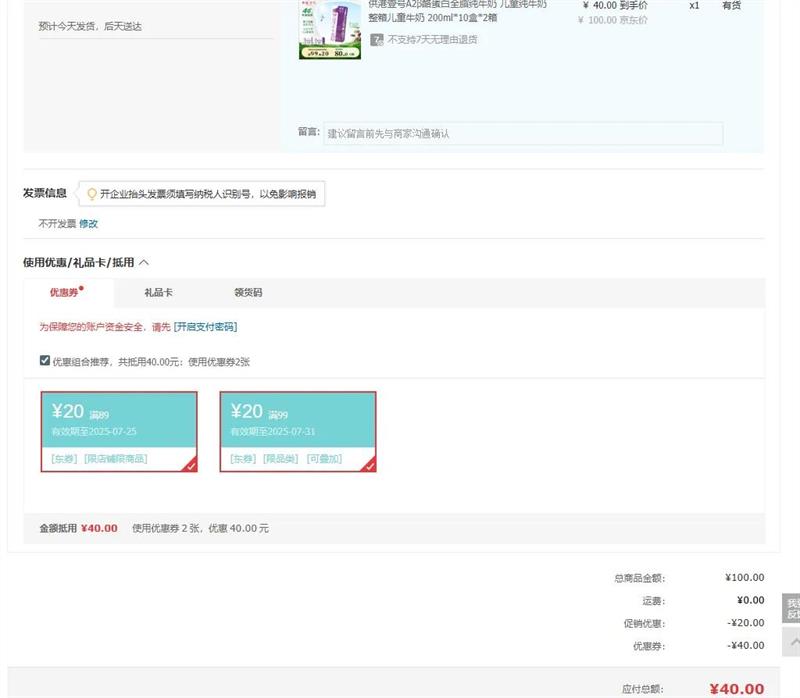Click the 限店铺限商品 tag on first coupon

115,459
